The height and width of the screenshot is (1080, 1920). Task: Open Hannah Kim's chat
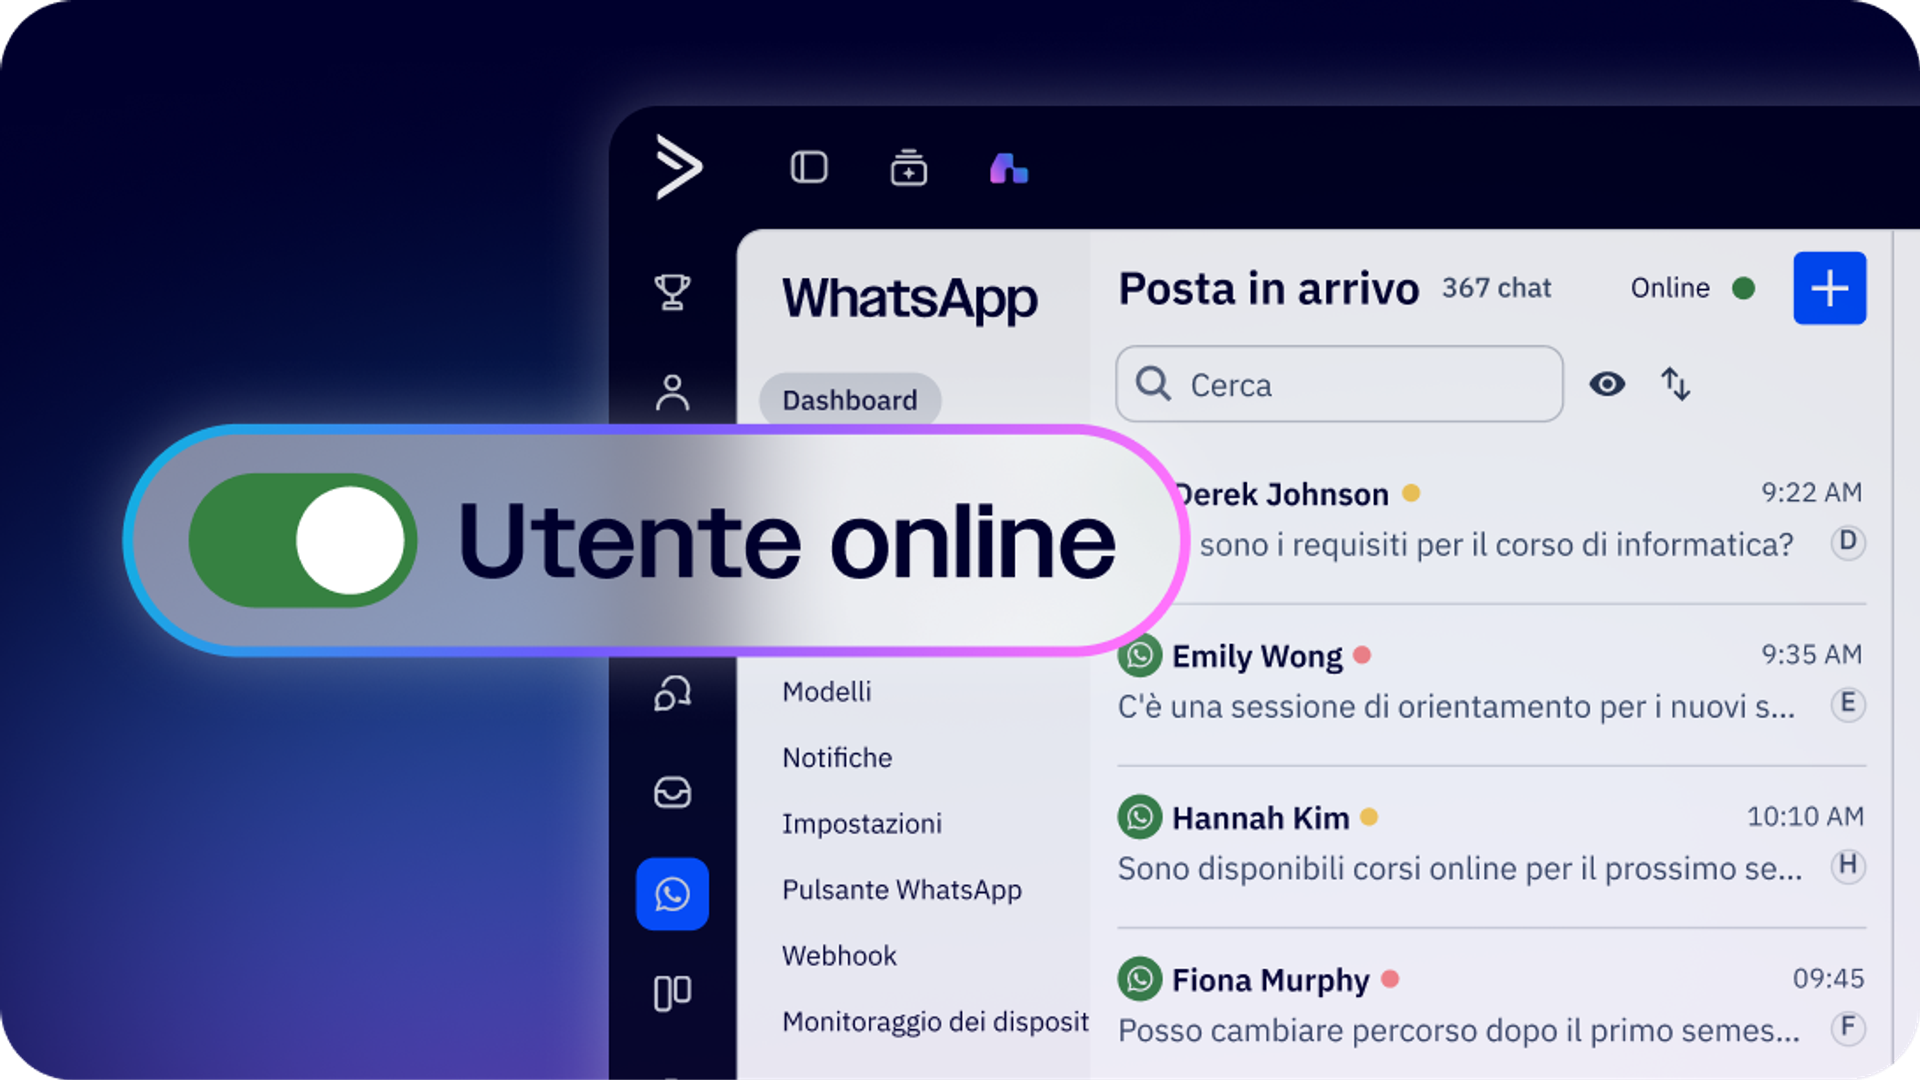pyautogui.click(x=1492, y=846)
